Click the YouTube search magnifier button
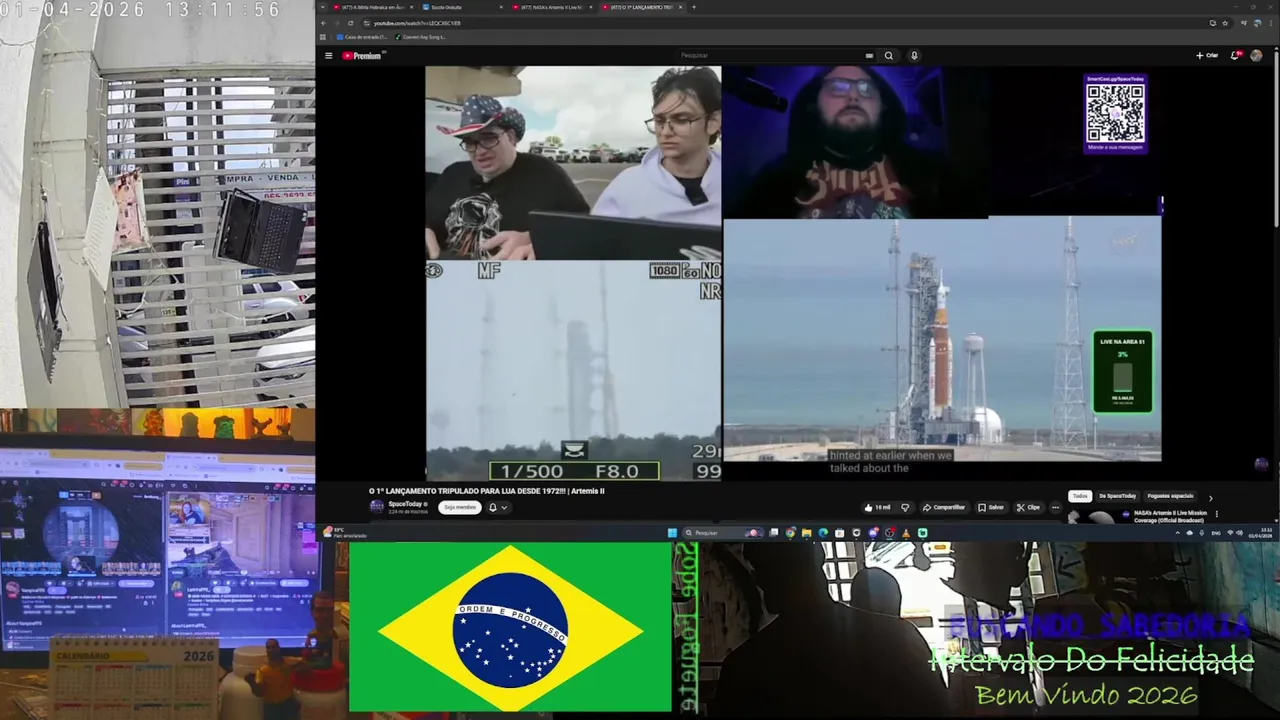Screen dimensions: 1280x720 (x=888, y=56)
